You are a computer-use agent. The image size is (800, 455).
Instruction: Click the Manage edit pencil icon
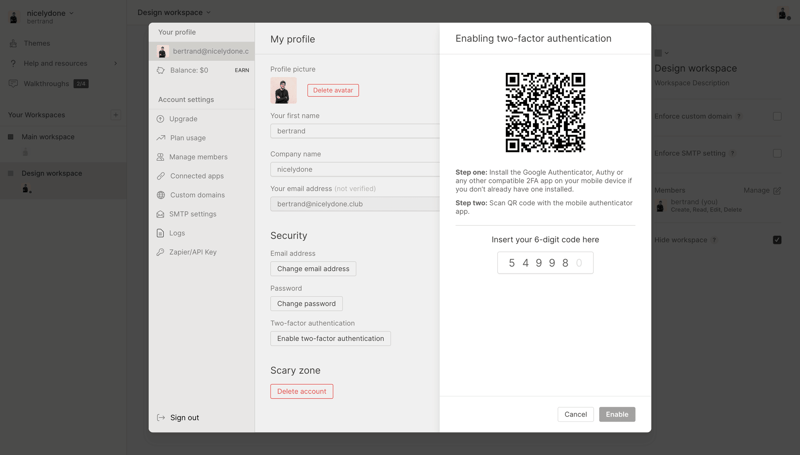[x=777, y=190]
